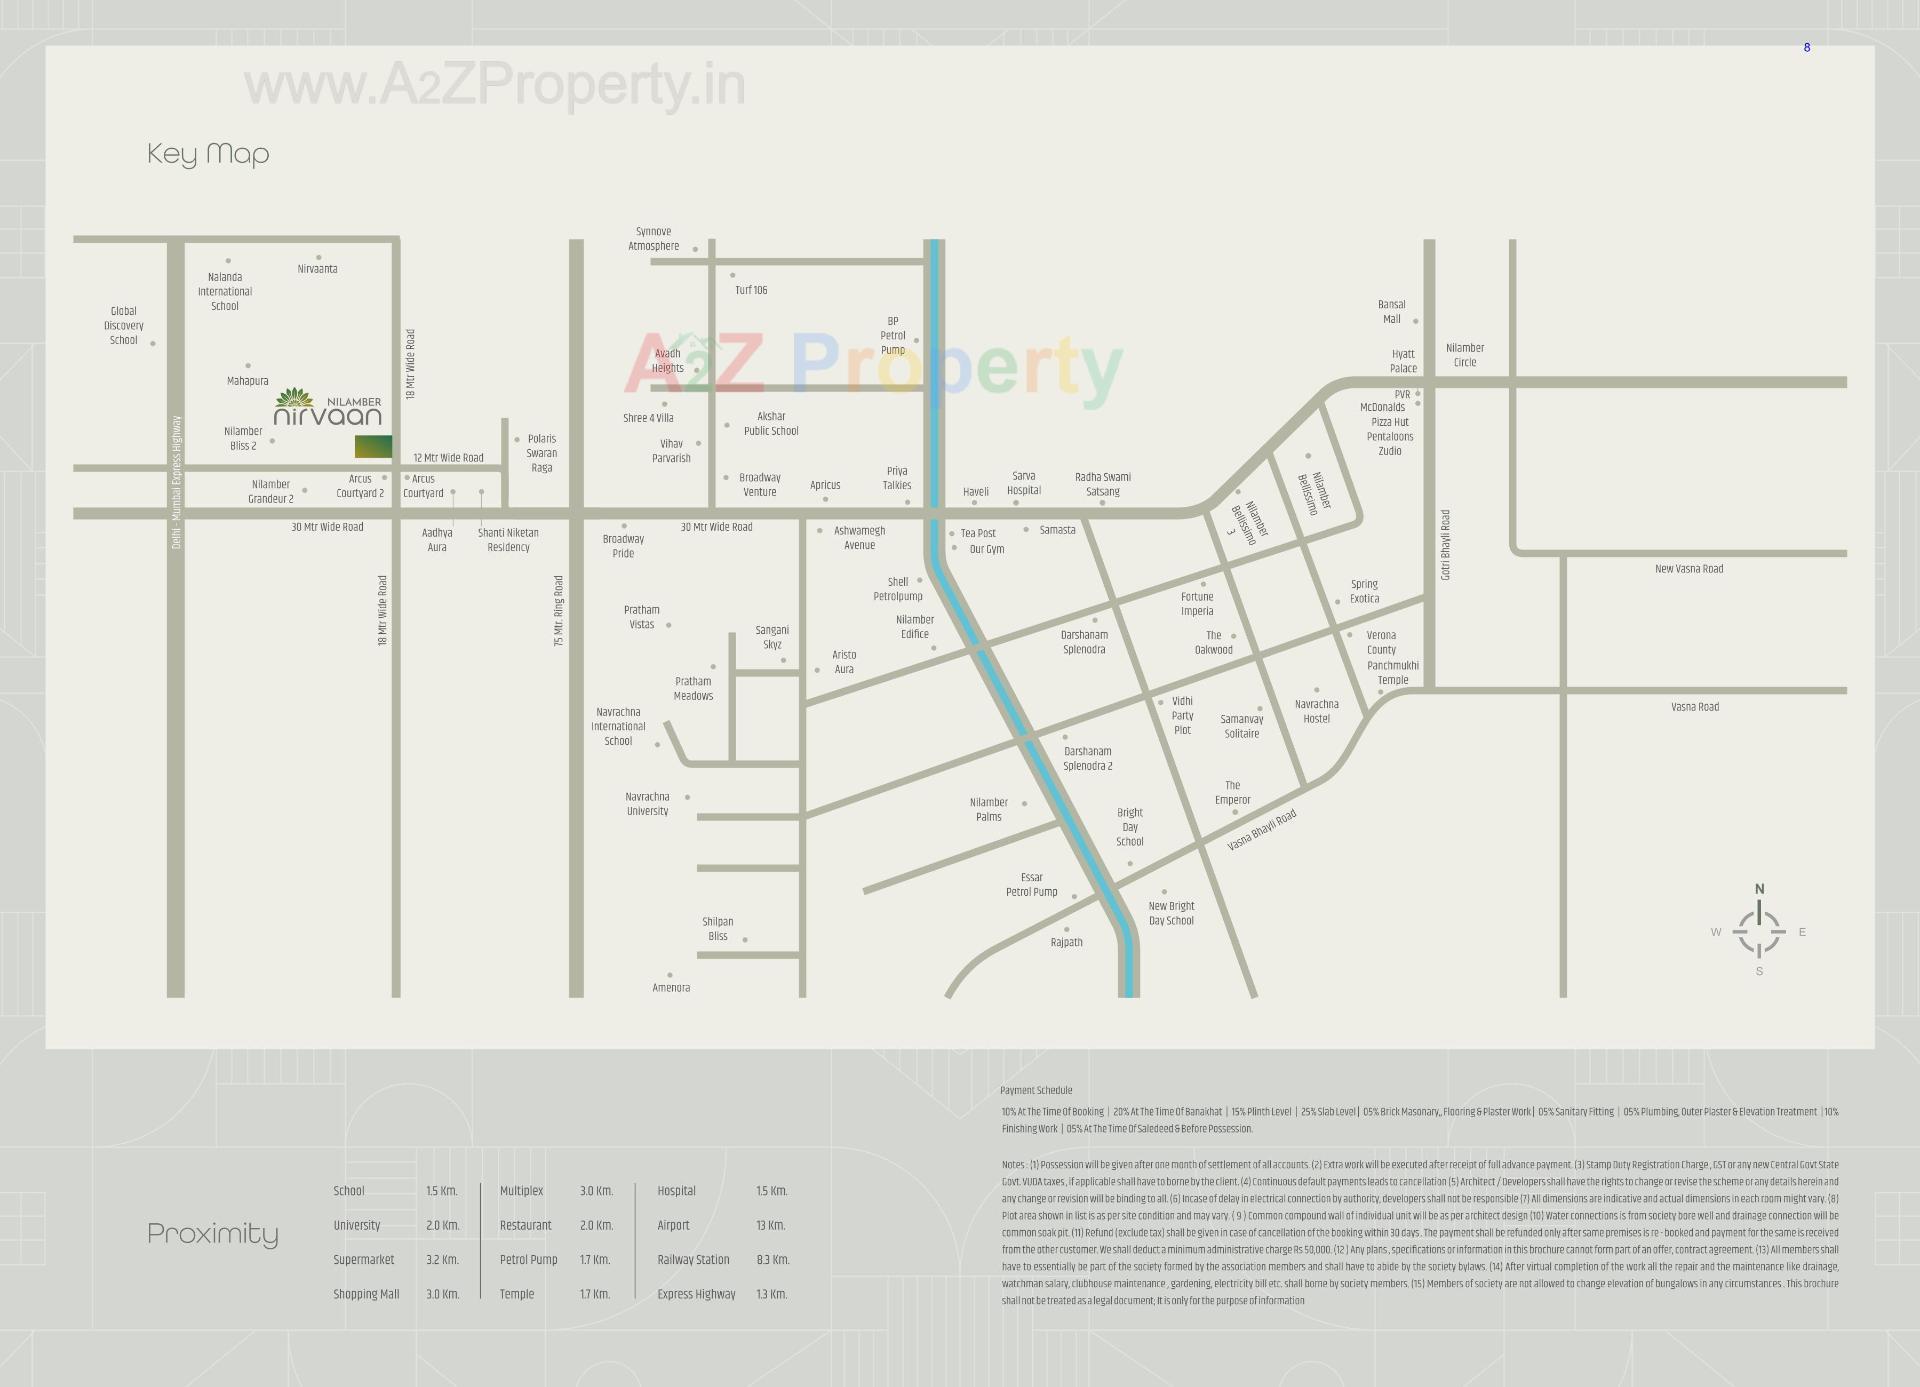The height and width of the screenshot is (1387, 1920).
Task: Click the Delhi - Mumbai Express Highway label
Action: (177, 482)
